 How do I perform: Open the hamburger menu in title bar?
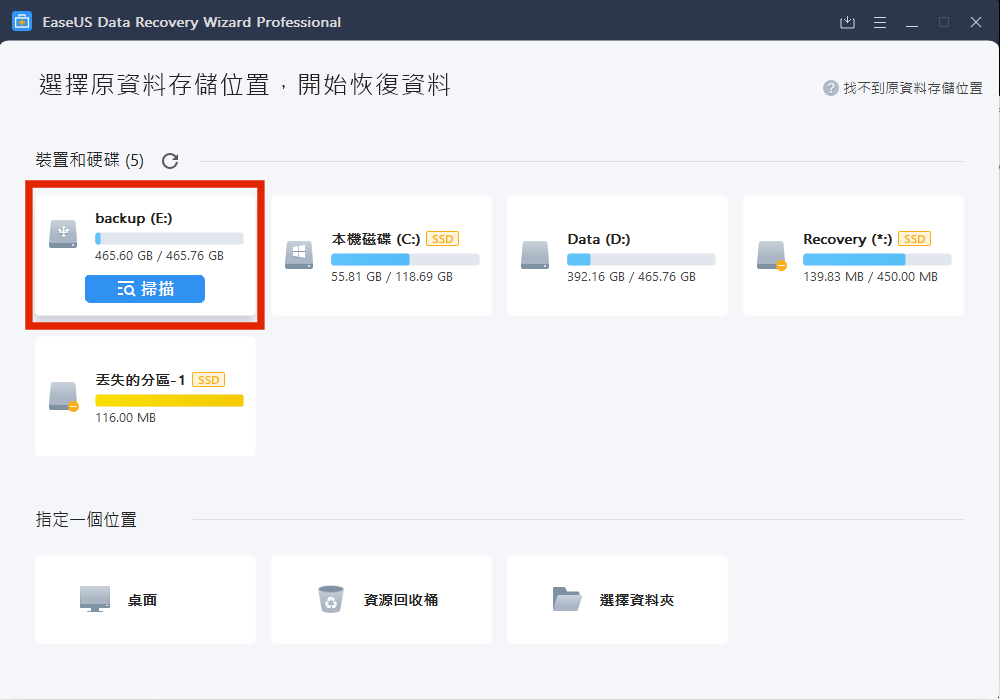point(879,22)
